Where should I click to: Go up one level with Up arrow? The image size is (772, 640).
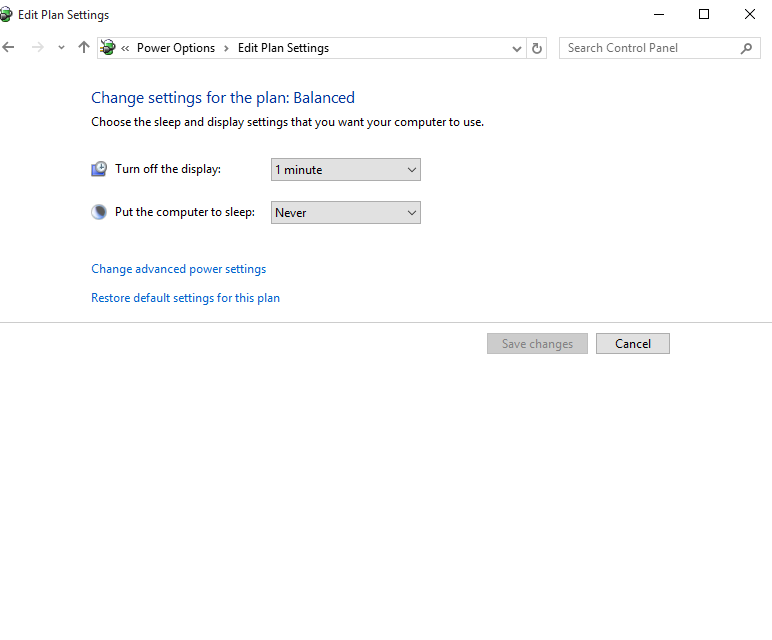click(x=84, y=48)
